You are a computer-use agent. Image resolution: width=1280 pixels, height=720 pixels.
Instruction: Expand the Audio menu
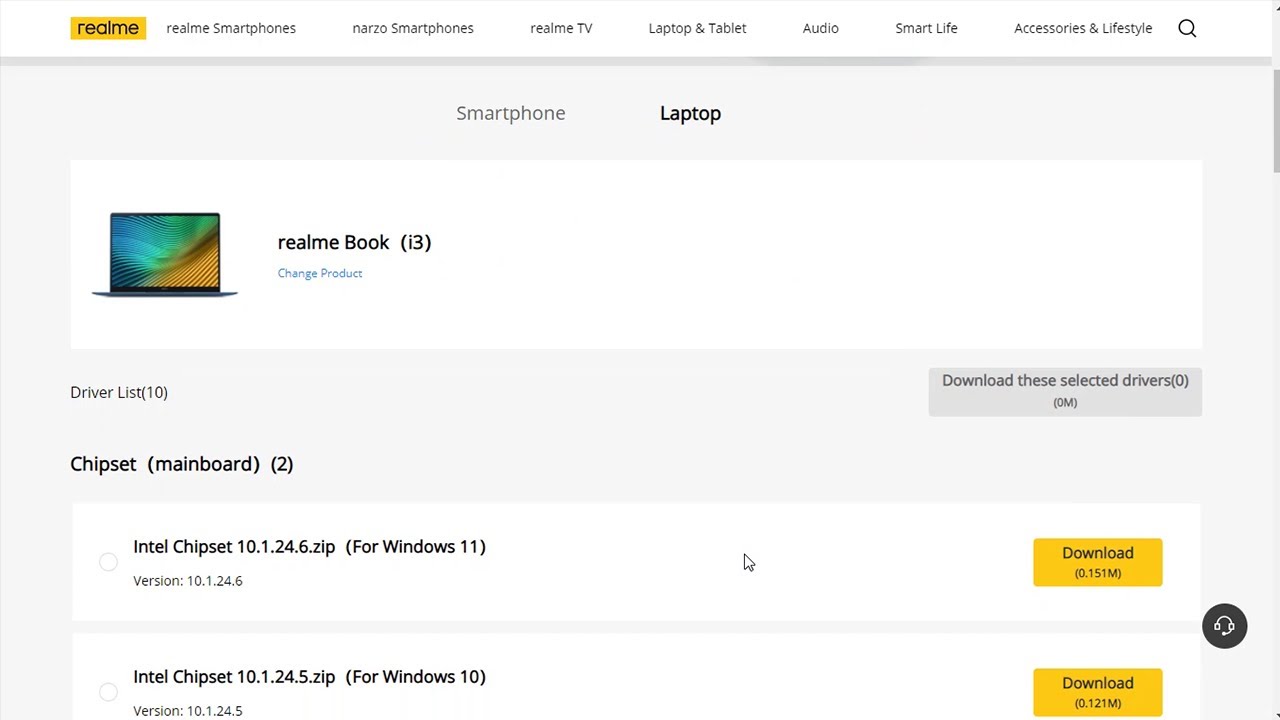click(x=820, y=28)
